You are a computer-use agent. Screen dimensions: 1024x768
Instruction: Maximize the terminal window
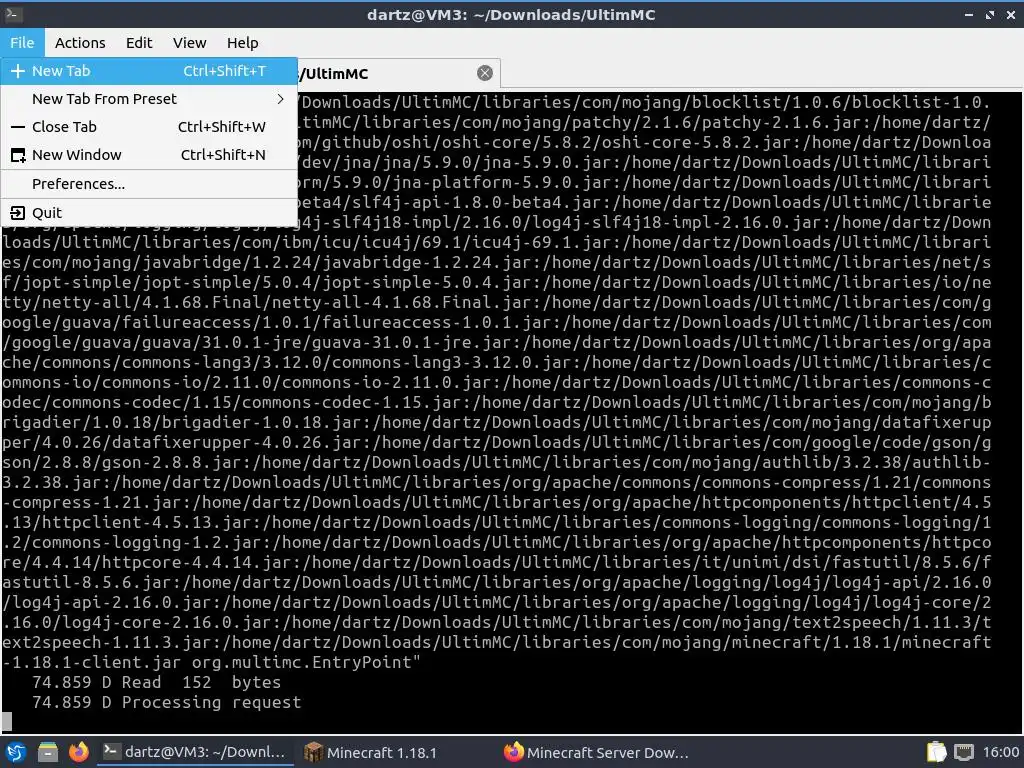990,14
